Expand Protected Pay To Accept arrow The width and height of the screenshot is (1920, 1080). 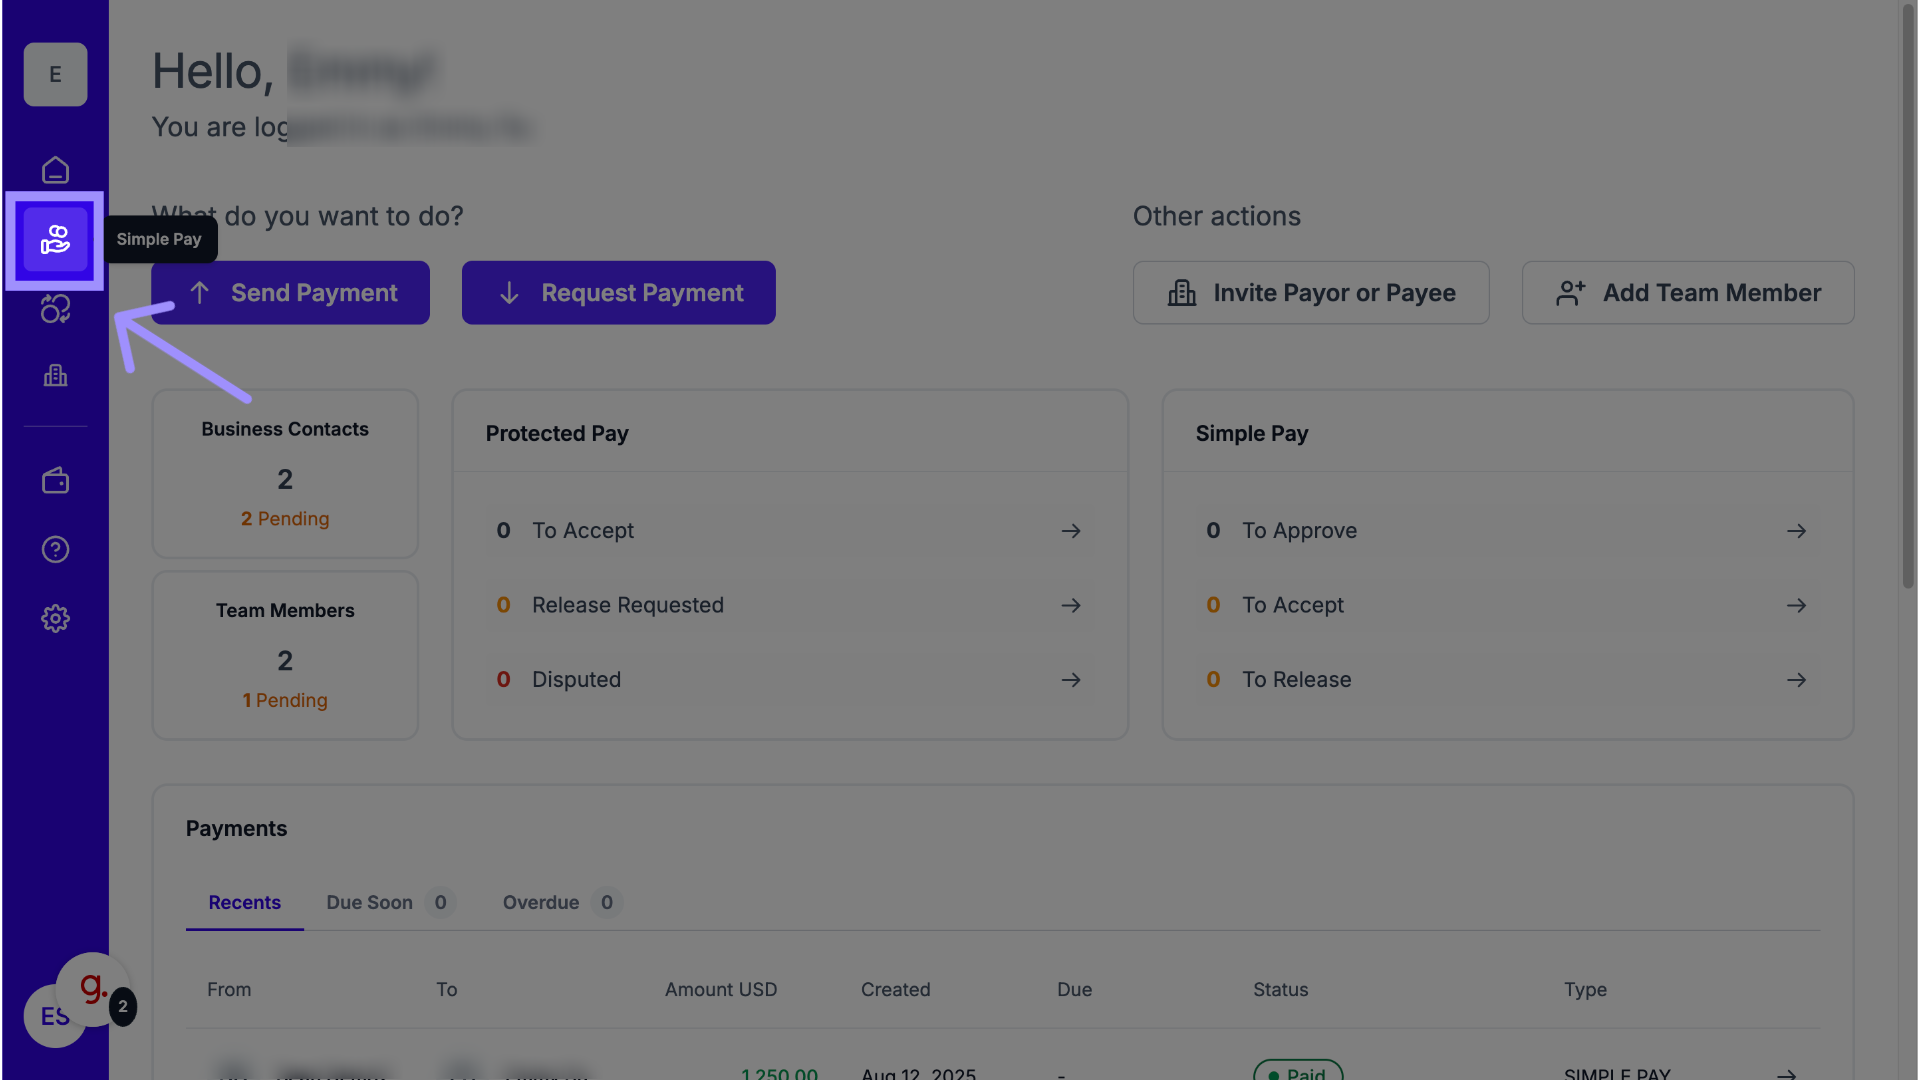pos(1071,531)
